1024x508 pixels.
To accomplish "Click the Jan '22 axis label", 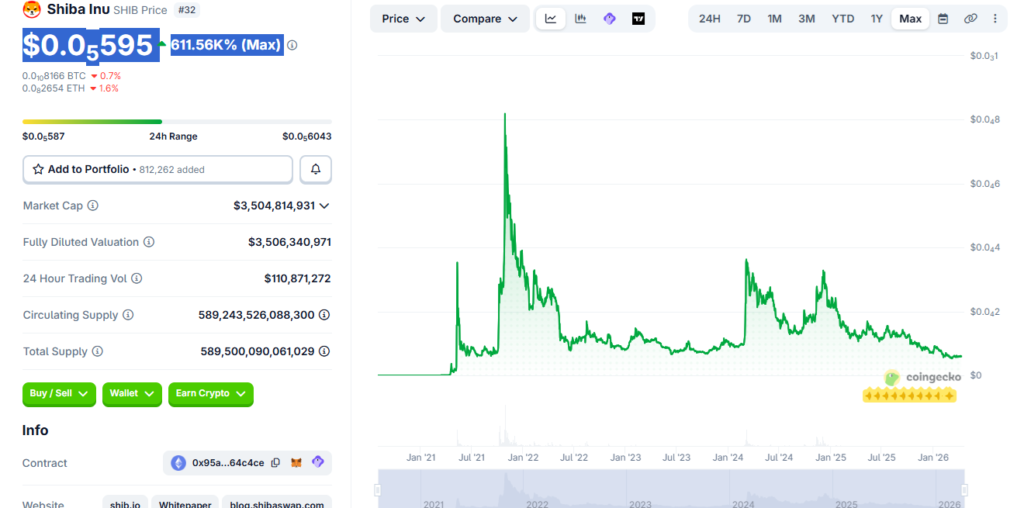I will (523, 458).
